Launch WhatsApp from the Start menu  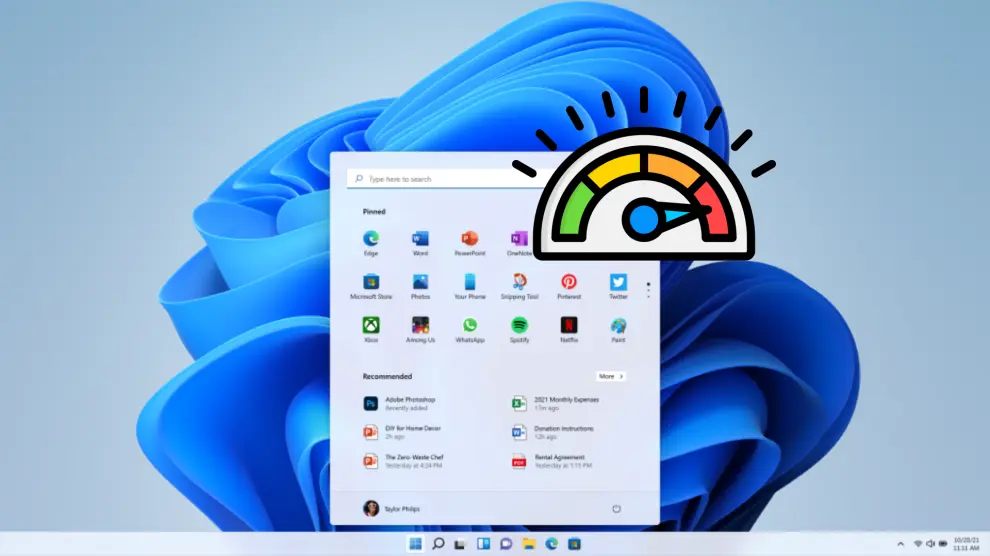(469, 326)
